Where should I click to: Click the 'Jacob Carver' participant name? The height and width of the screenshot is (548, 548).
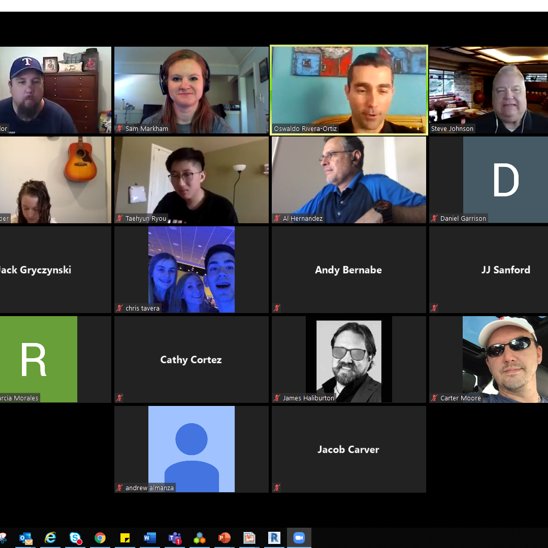tap(348, 449)
